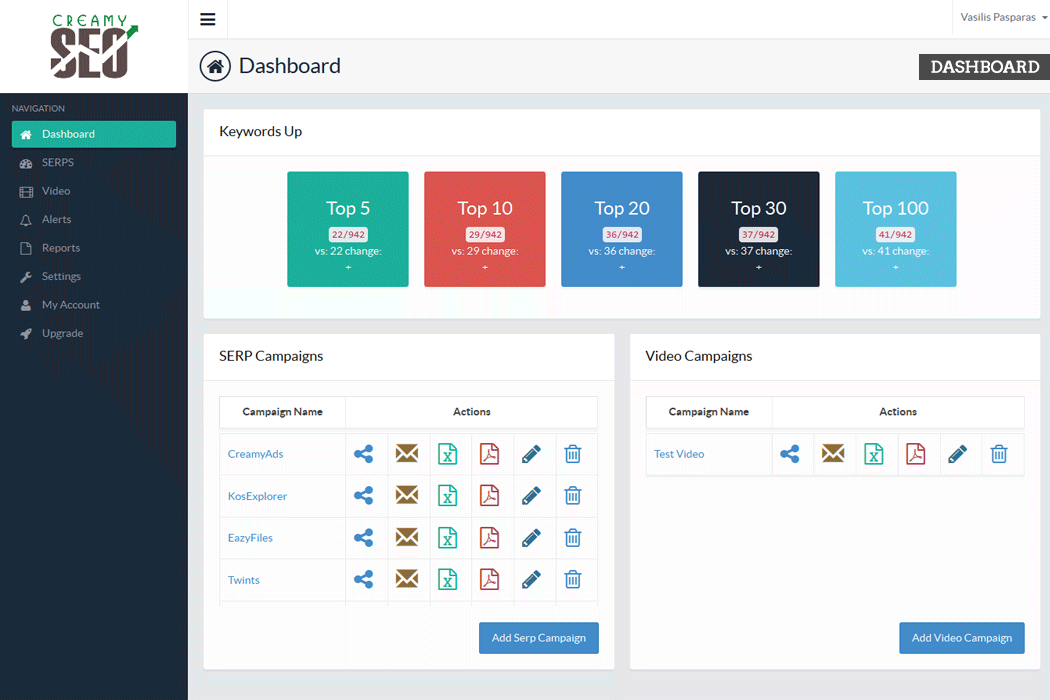Export KosExplorer campaign to Excel

pos(447,496)
